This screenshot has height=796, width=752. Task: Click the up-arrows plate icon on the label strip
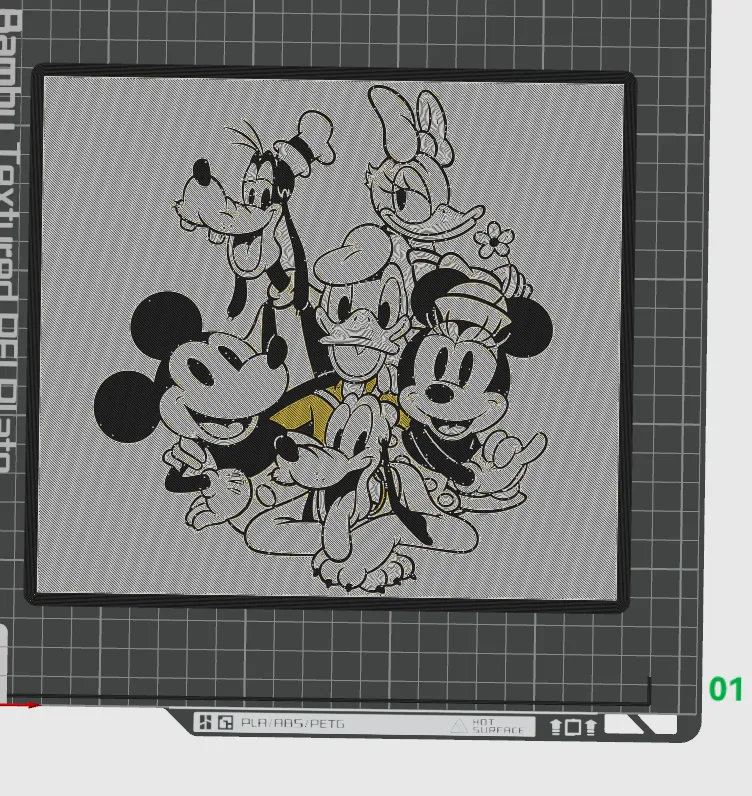[573, 727]
